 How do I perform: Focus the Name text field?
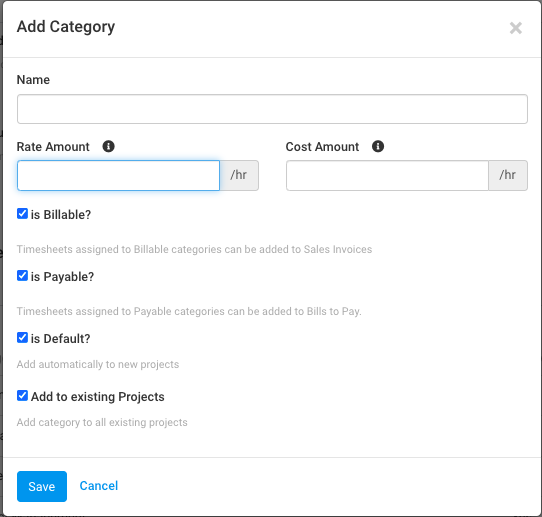tap(272, 109)
